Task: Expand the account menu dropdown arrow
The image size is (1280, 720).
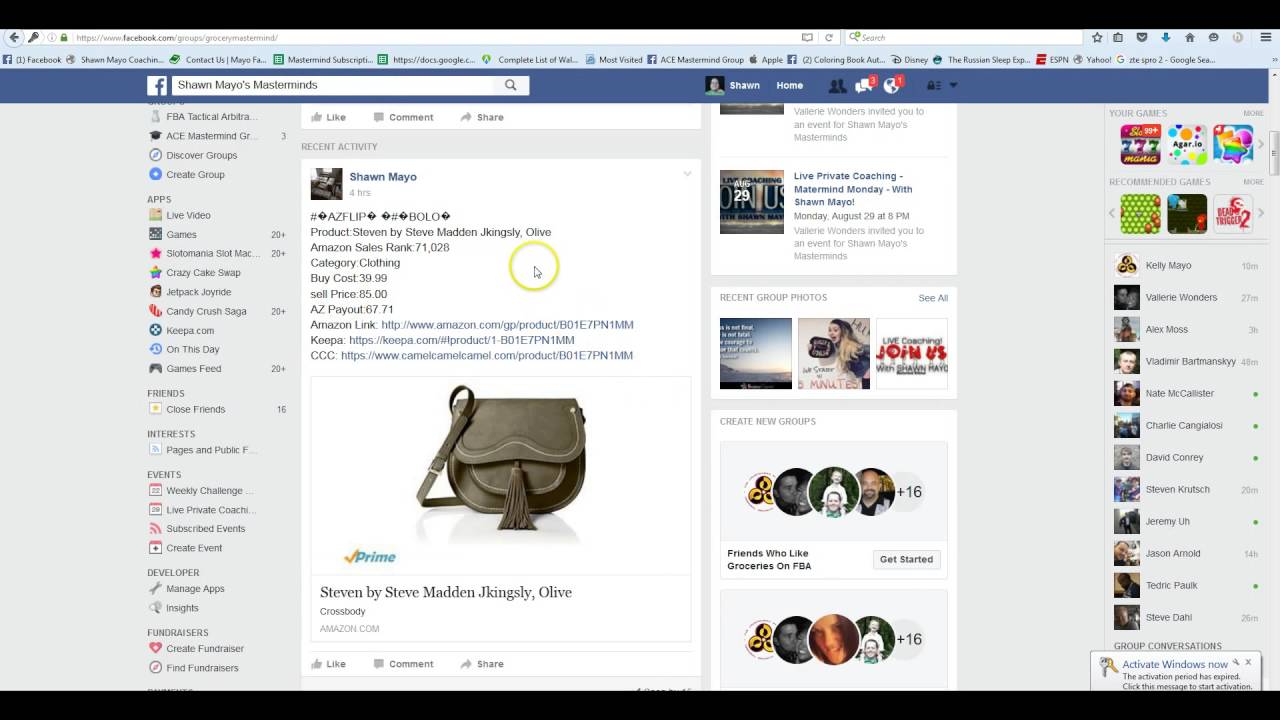Action: (953, 86)
